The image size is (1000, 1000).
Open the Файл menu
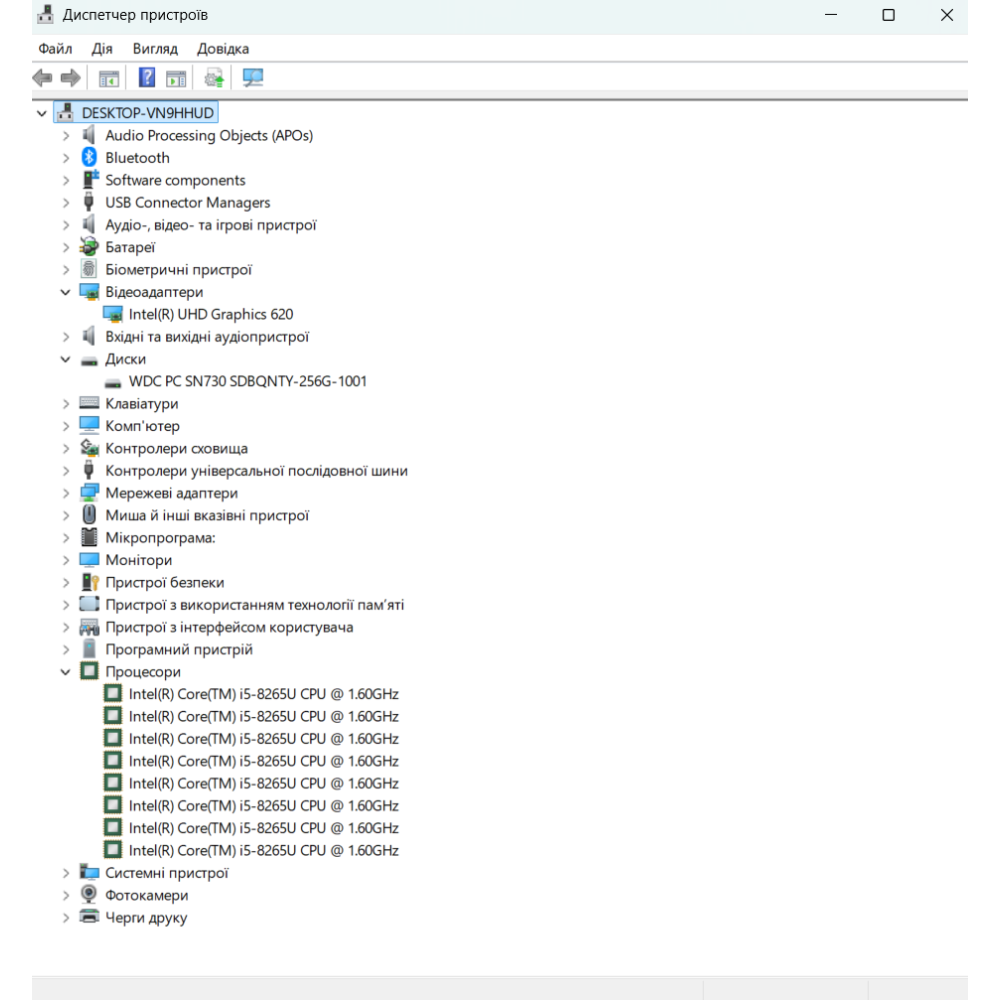55,48
